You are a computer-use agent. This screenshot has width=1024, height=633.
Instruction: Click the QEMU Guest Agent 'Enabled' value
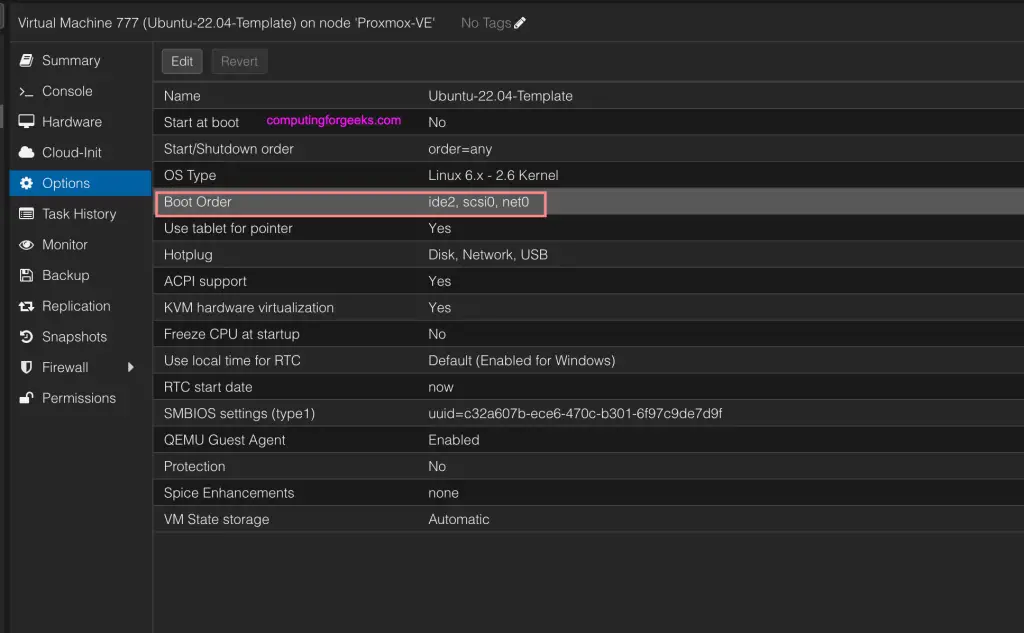[454, 440]
